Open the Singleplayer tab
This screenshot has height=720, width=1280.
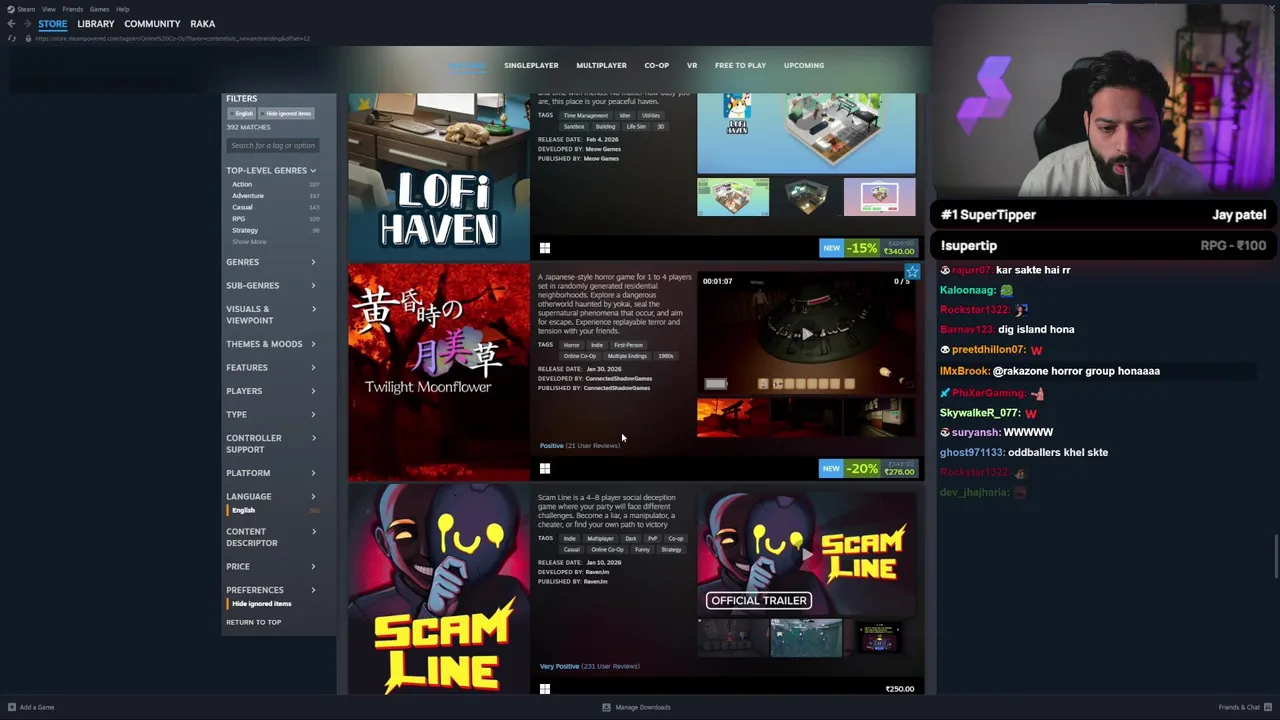(x=531, y=65)
